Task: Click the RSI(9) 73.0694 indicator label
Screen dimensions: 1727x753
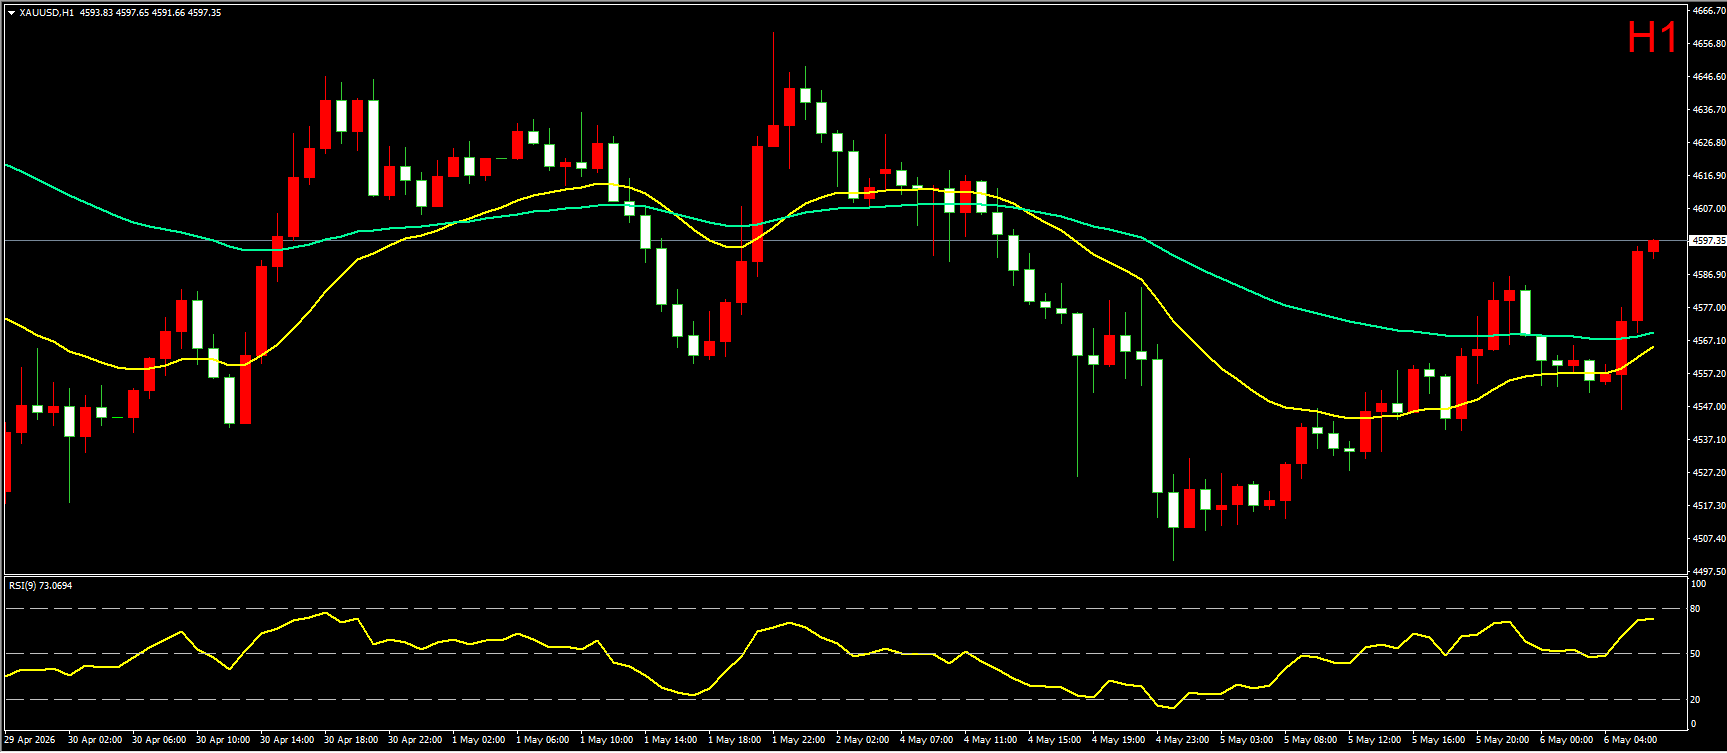Action: coord(41,585)
